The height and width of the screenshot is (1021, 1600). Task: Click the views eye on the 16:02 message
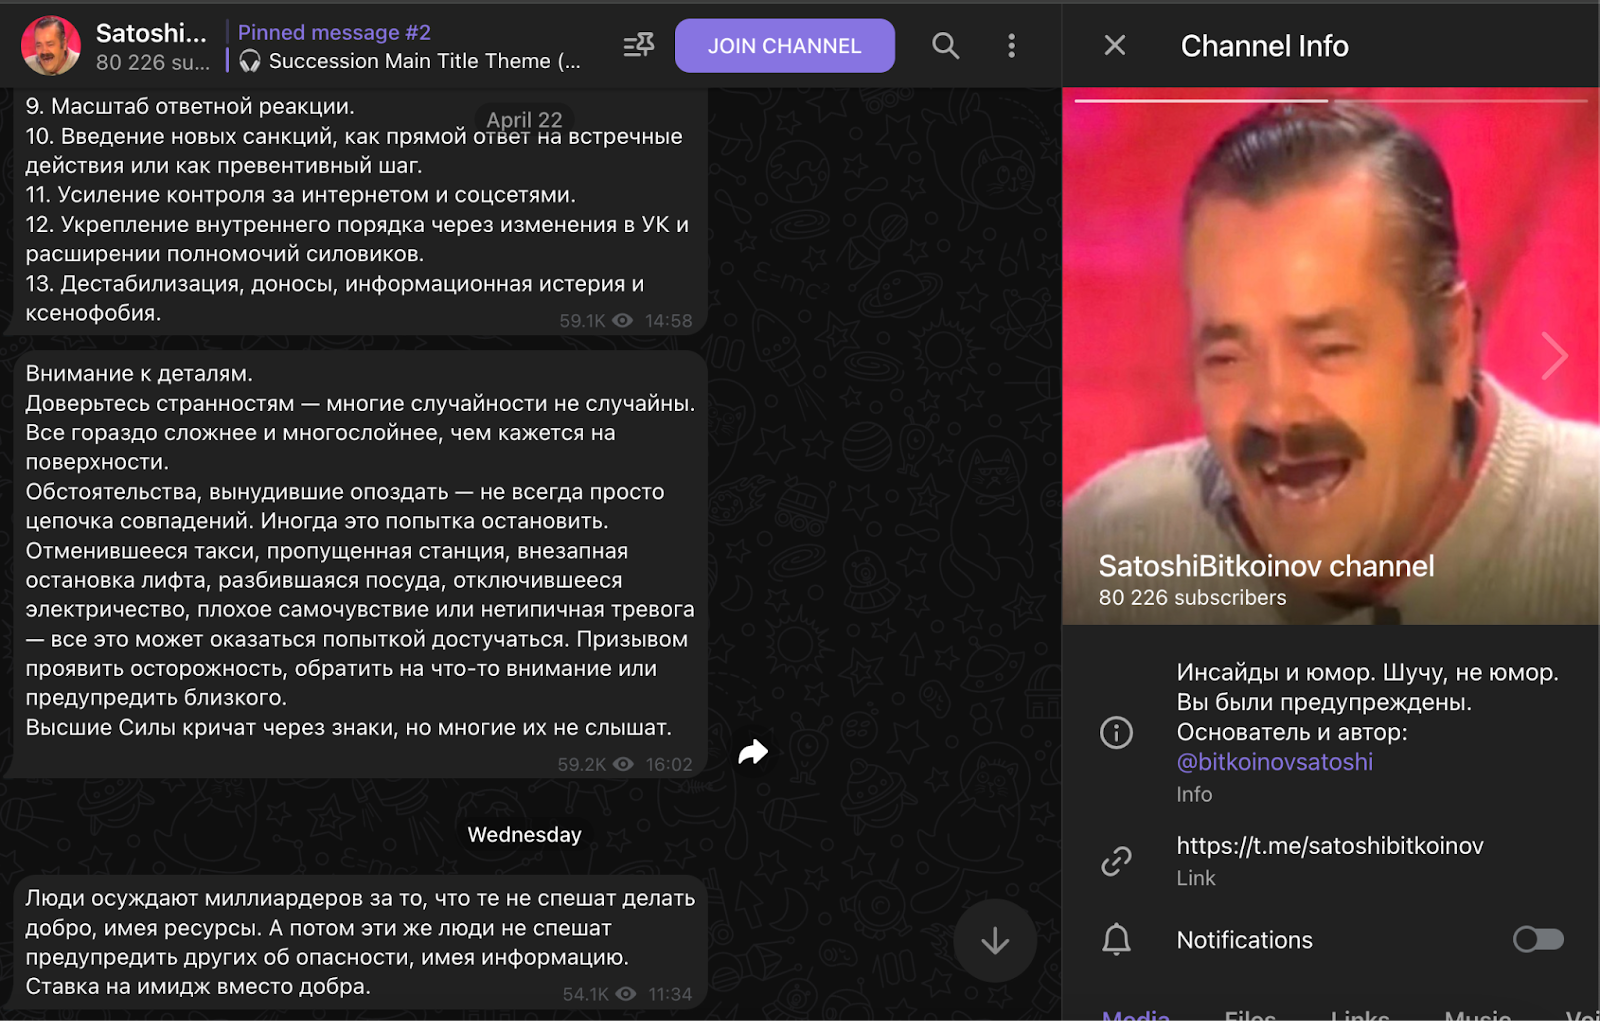(623, 764)
